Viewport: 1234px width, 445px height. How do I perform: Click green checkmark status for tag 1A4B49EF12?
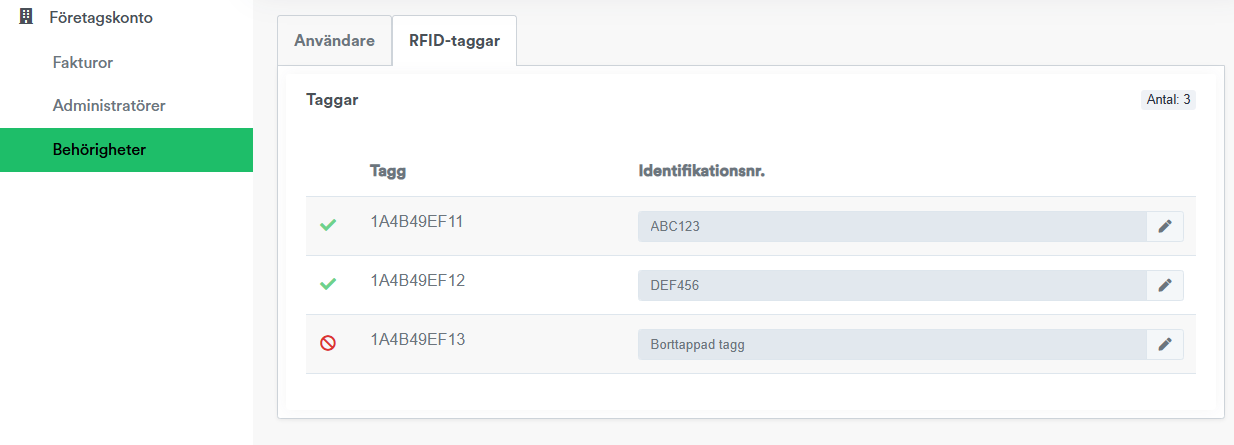pos(328,285)
